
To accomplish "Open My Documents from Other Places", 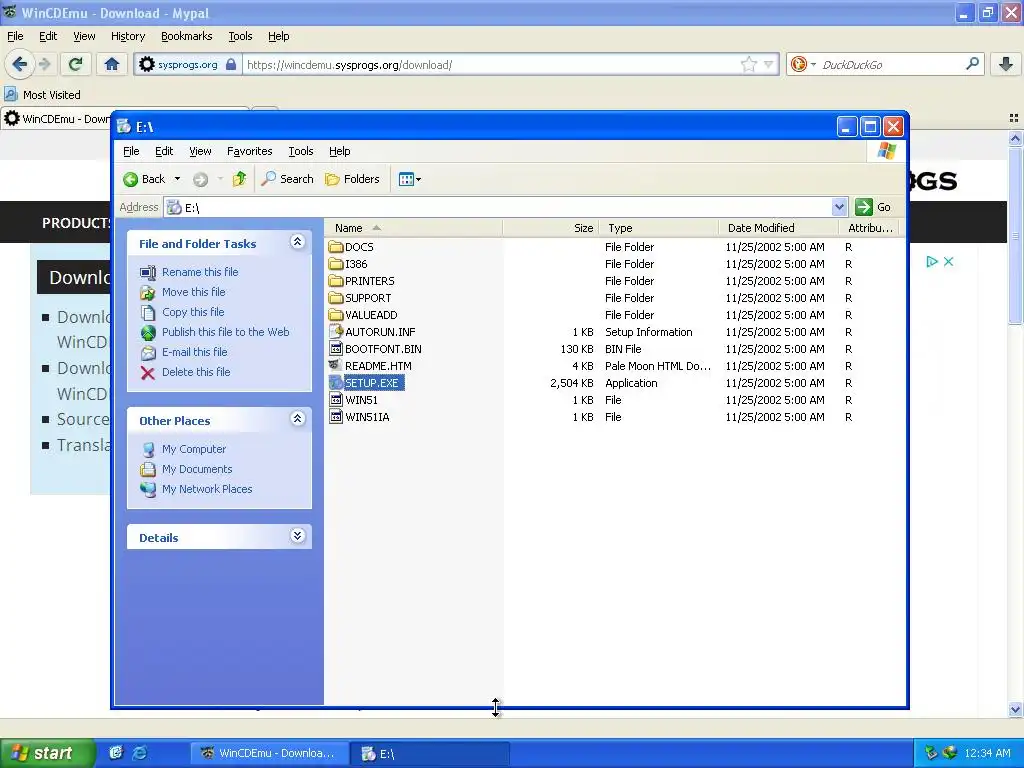I will [x=197, y=469].
